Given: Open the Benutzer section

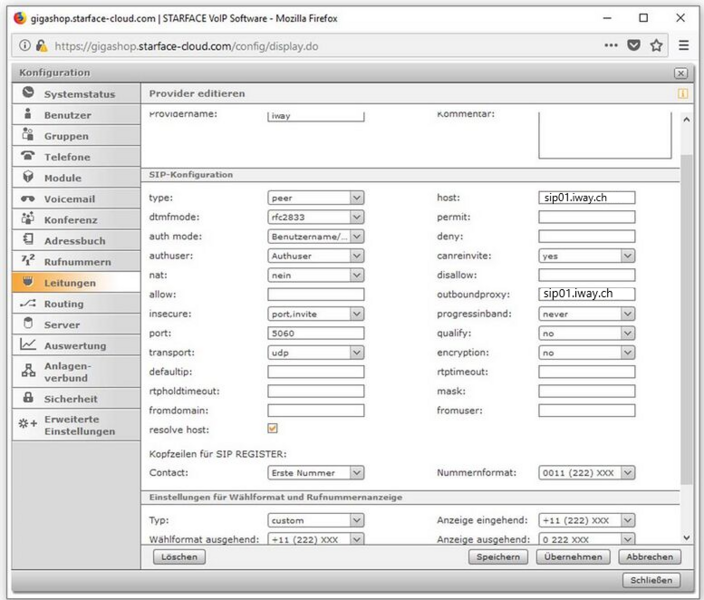Looking at the screenshot, I should pyautogui.click(x=76, y=115).
